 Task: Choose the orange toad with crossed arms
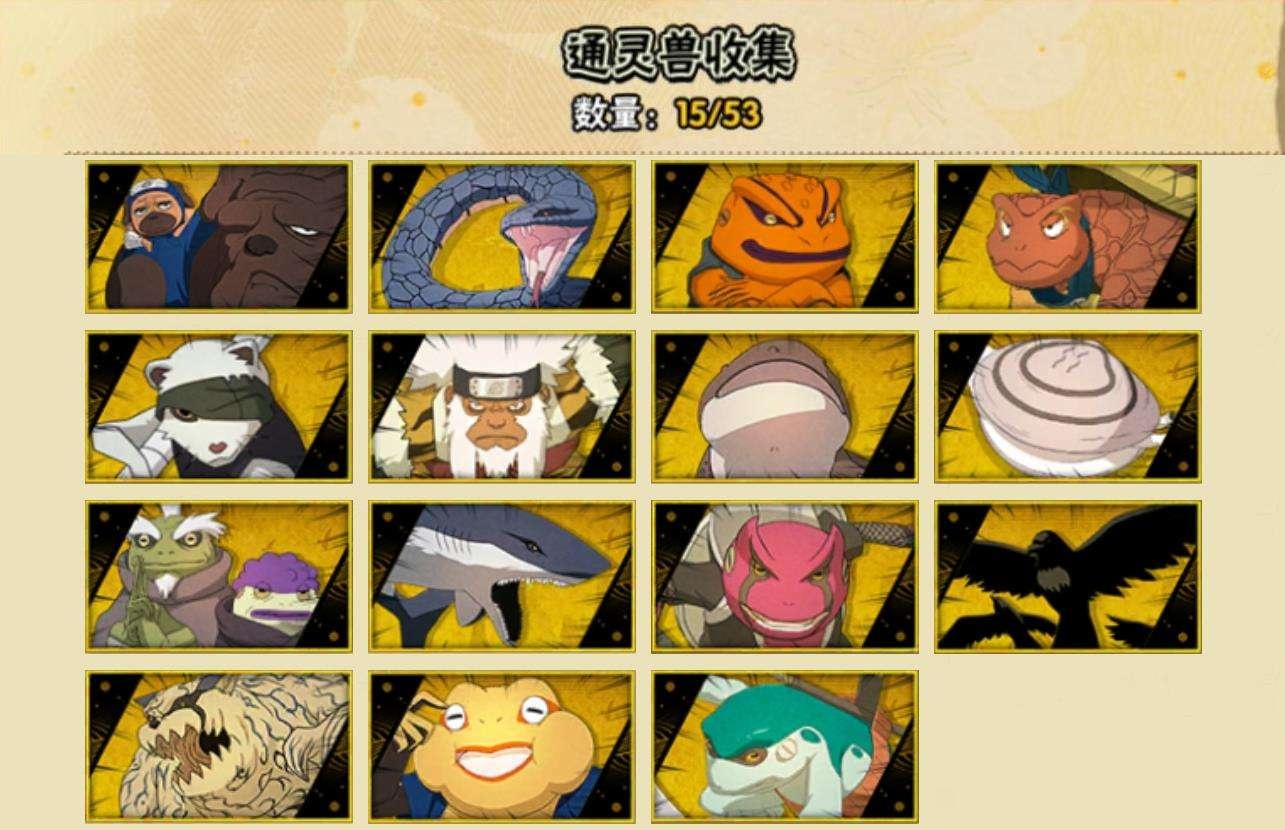(784, 237)
